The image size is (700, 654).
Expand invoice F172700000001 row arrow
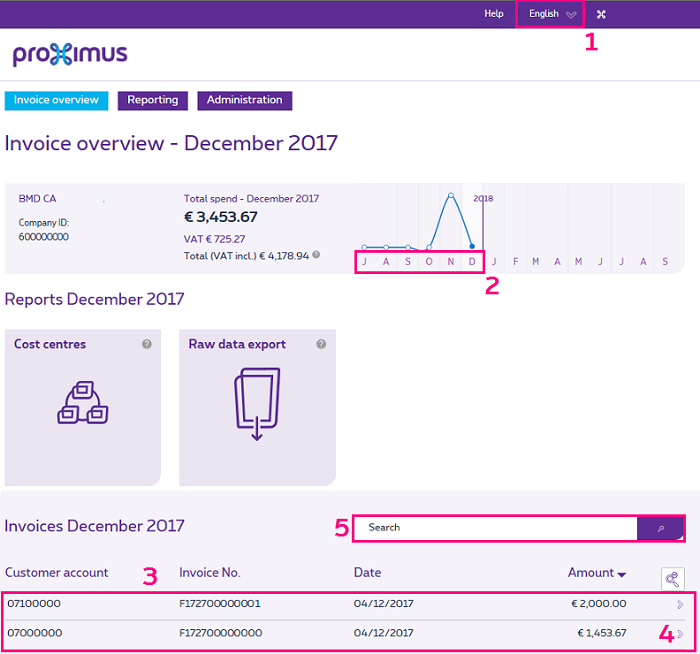[680, 604]
